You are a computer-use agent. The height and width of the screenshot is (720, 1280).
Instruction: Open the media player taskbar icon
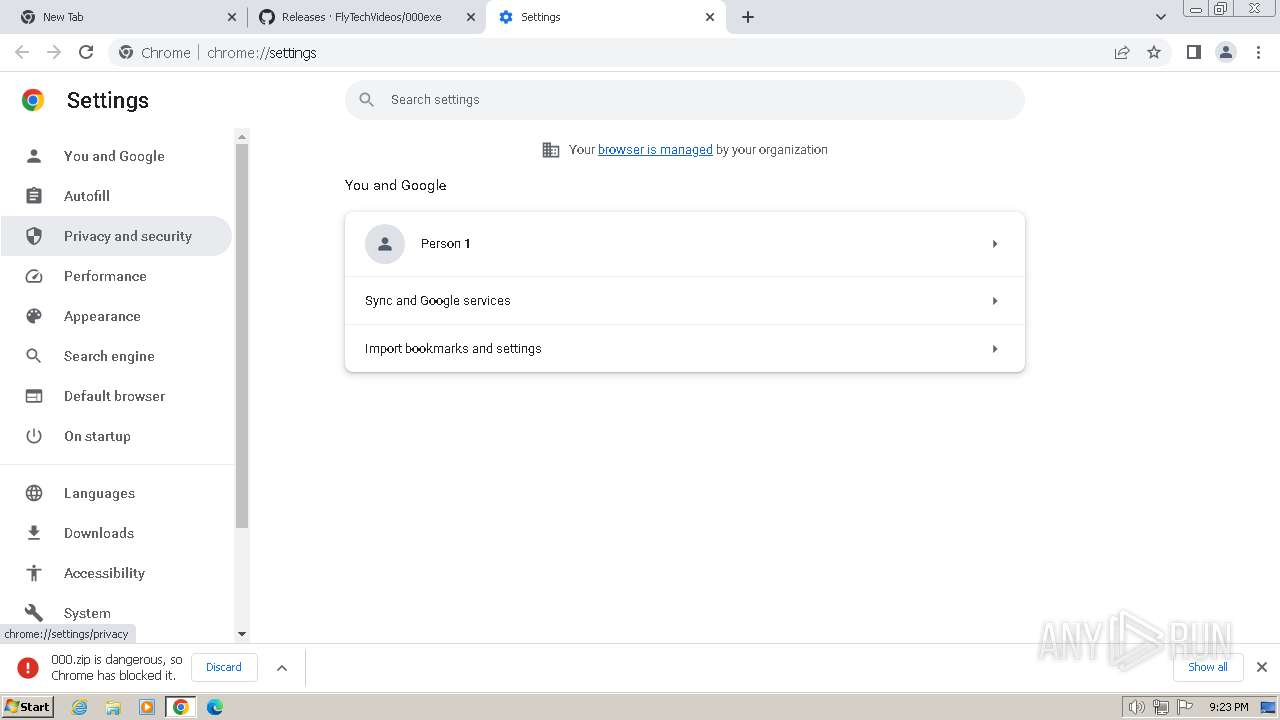[147, 707]
